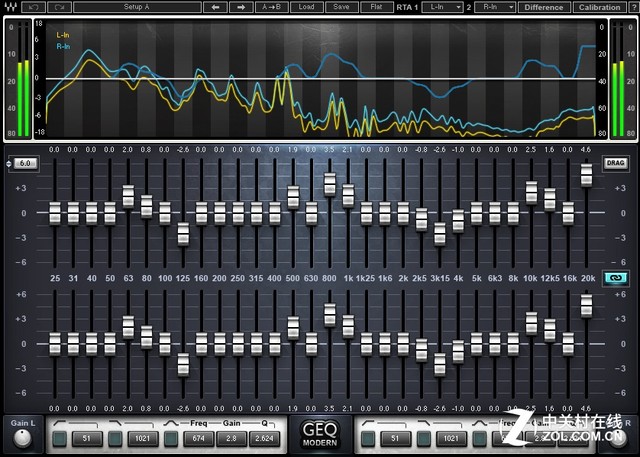Click the GEQ Modern logo badge

(320, 434)
